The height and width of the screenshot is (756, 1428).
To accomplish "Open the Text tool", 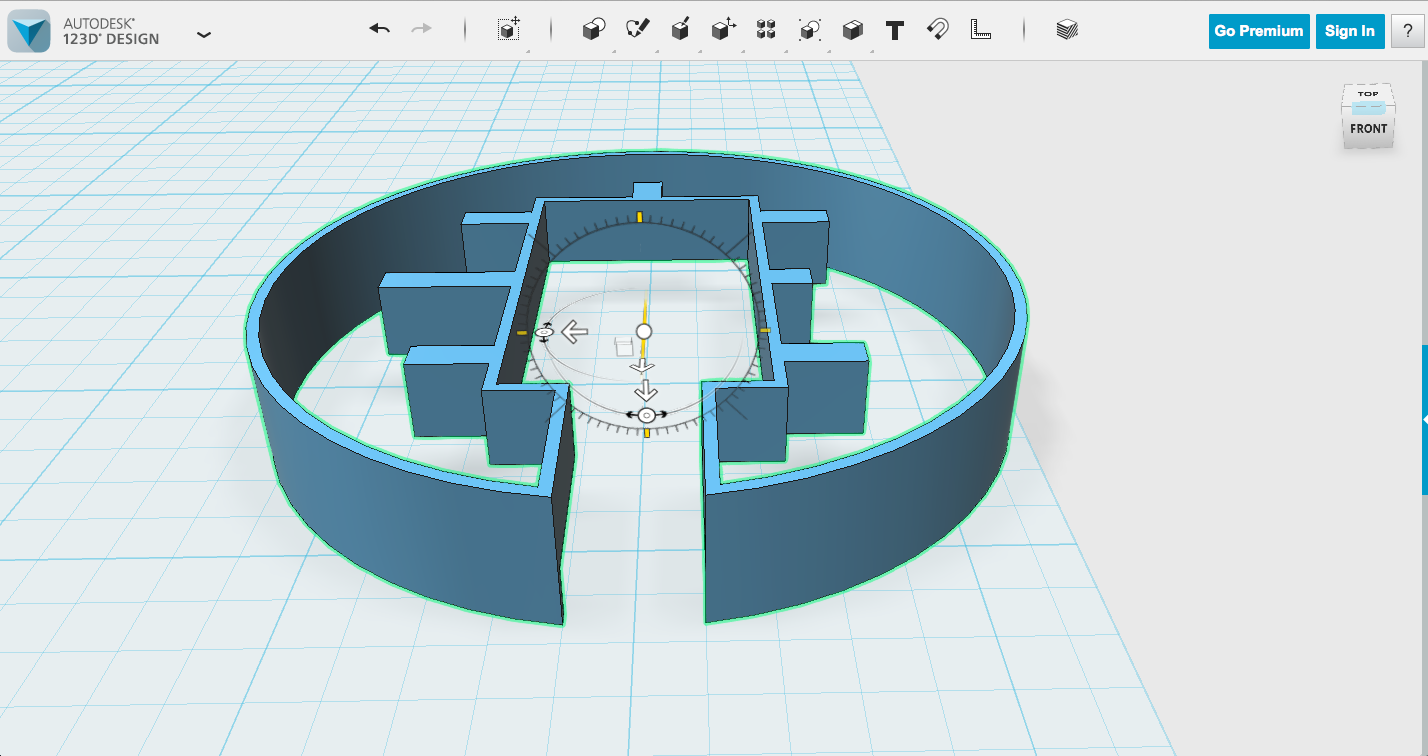I will 893,30.
